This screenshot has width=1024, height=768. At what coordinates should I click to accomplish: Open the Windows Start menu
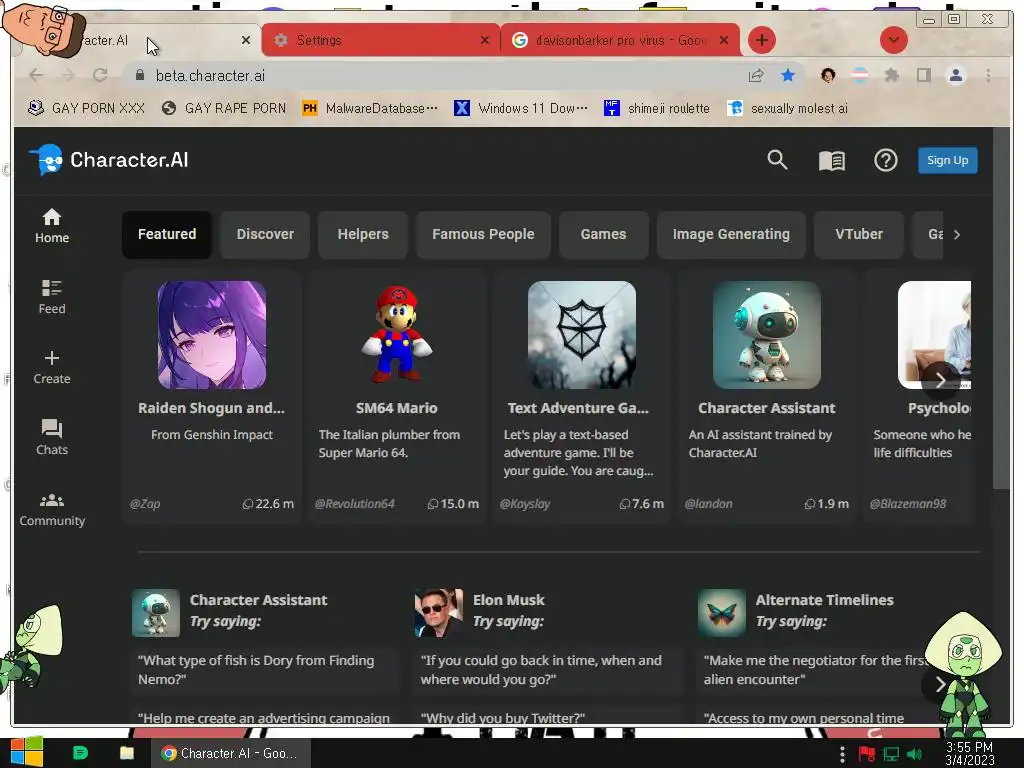pyautogui.click(x=26, y=752)
